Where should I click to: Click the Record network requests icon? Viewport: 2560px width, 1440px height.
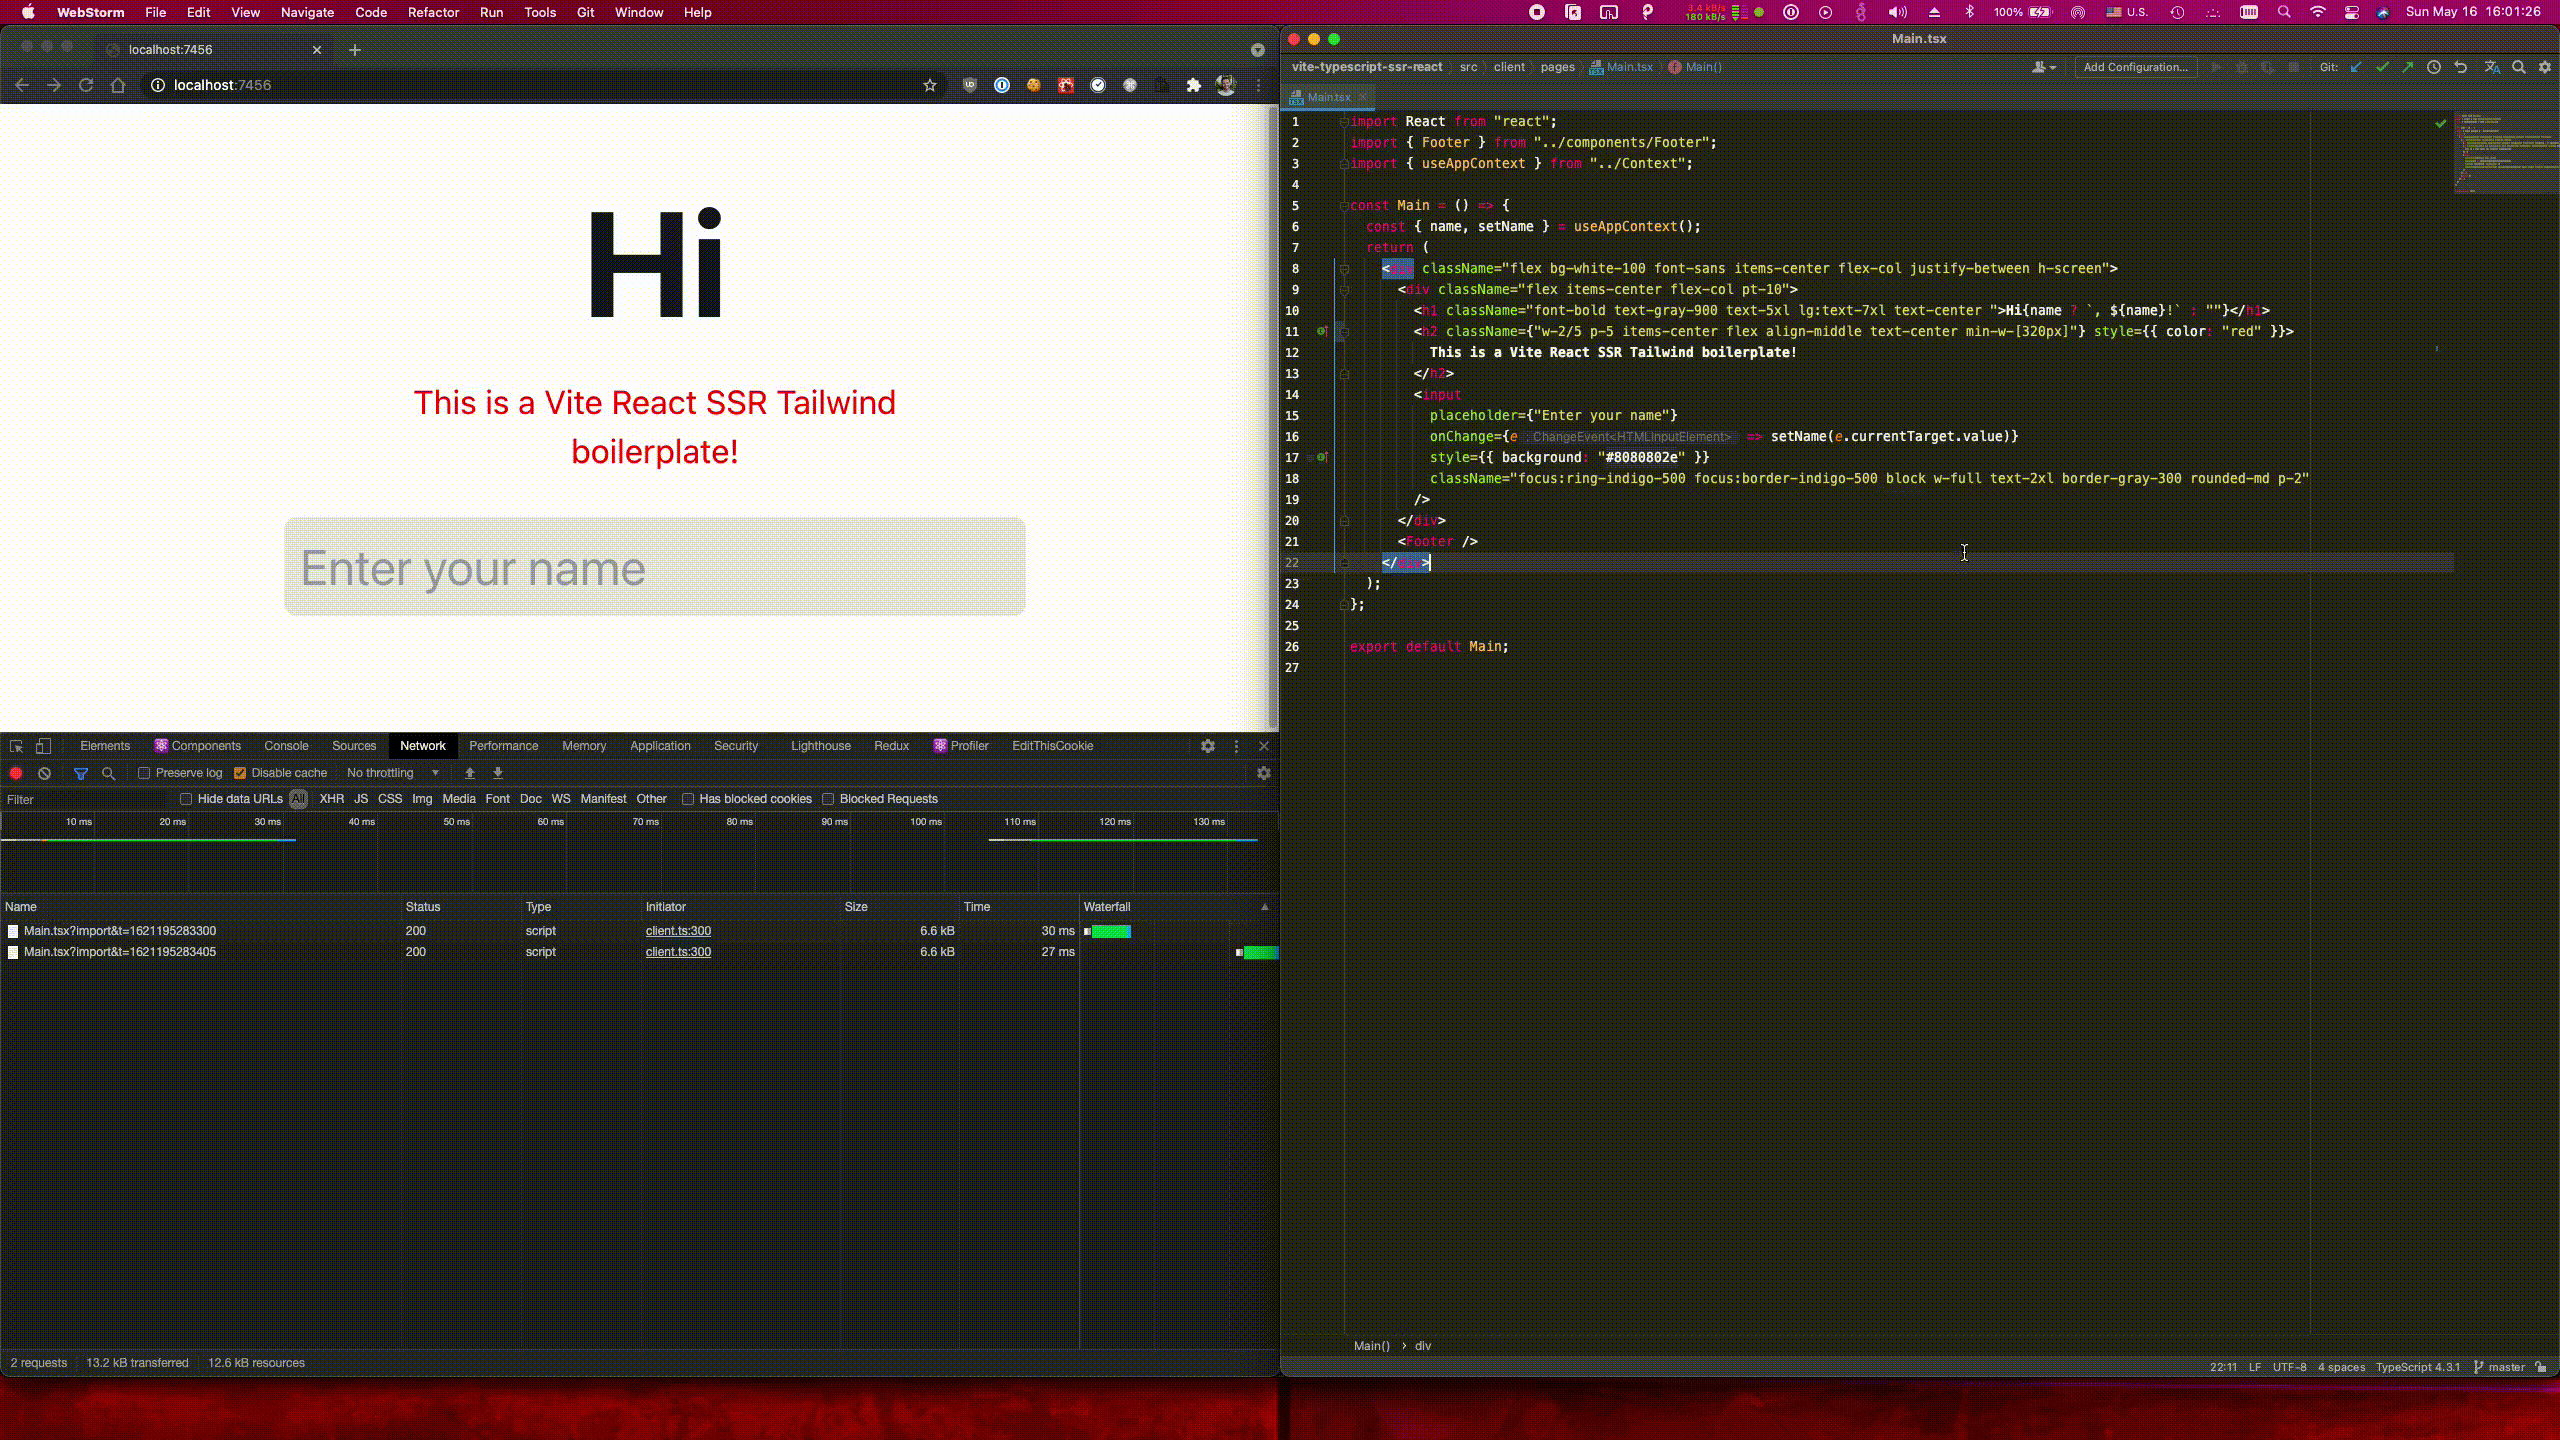16,772
